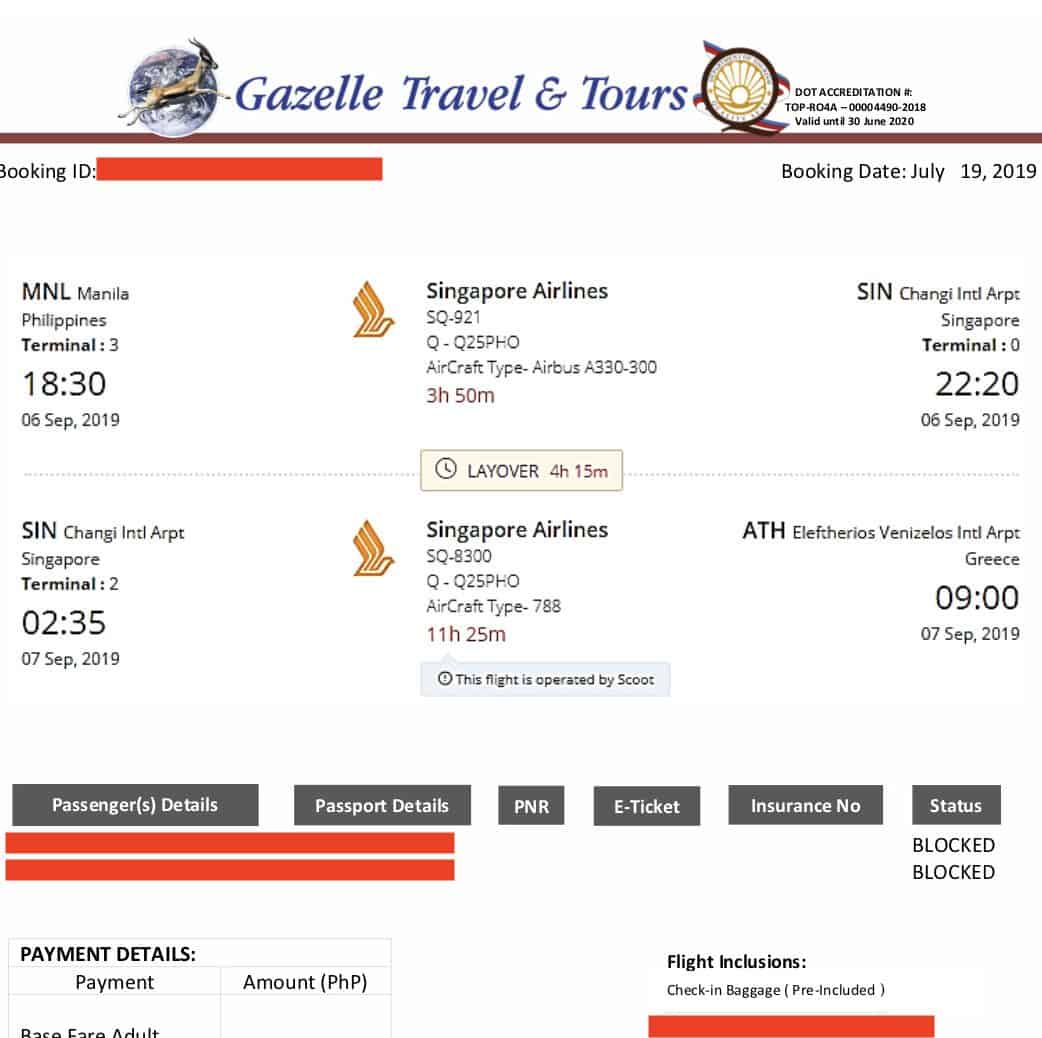
Task: Click the first Singapore Airlines logo
Action: (x=372, y=310)
